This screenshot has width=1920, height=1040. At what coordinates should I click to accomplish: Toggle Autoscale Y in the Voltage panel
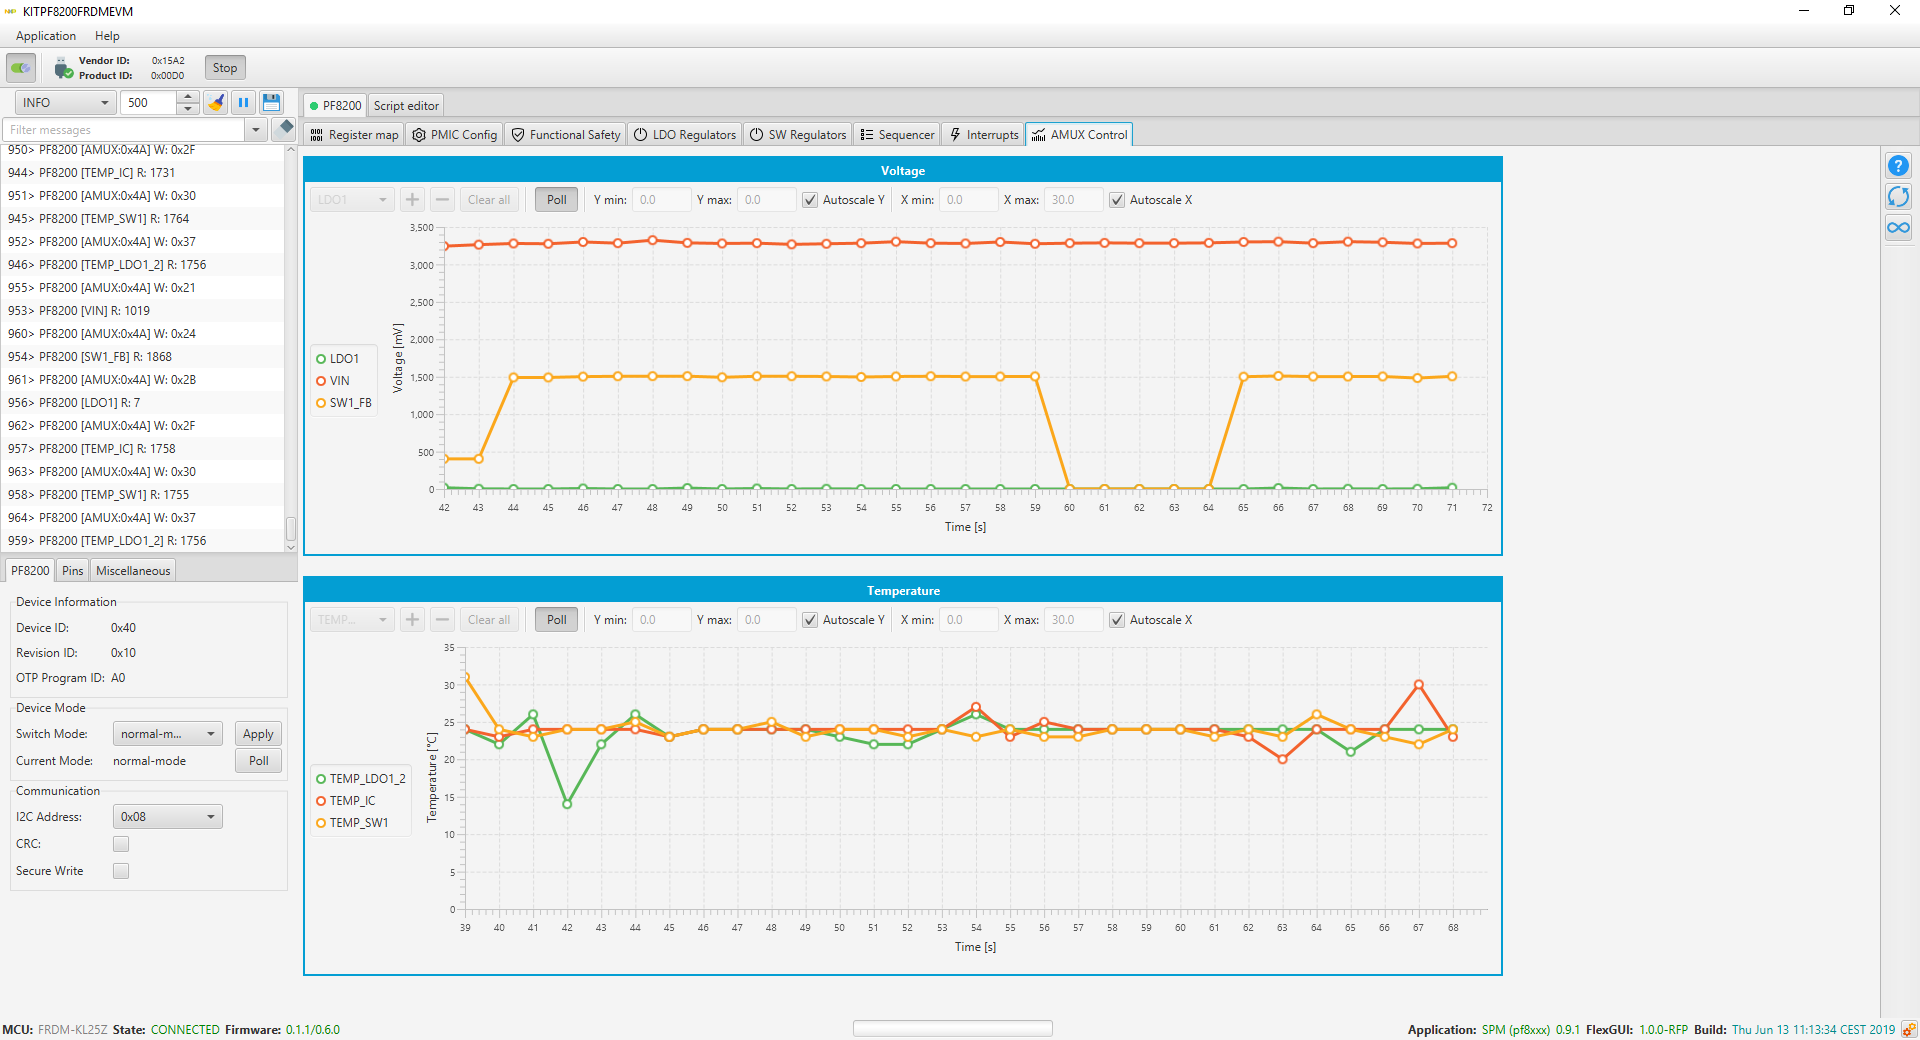click(810, 200)
